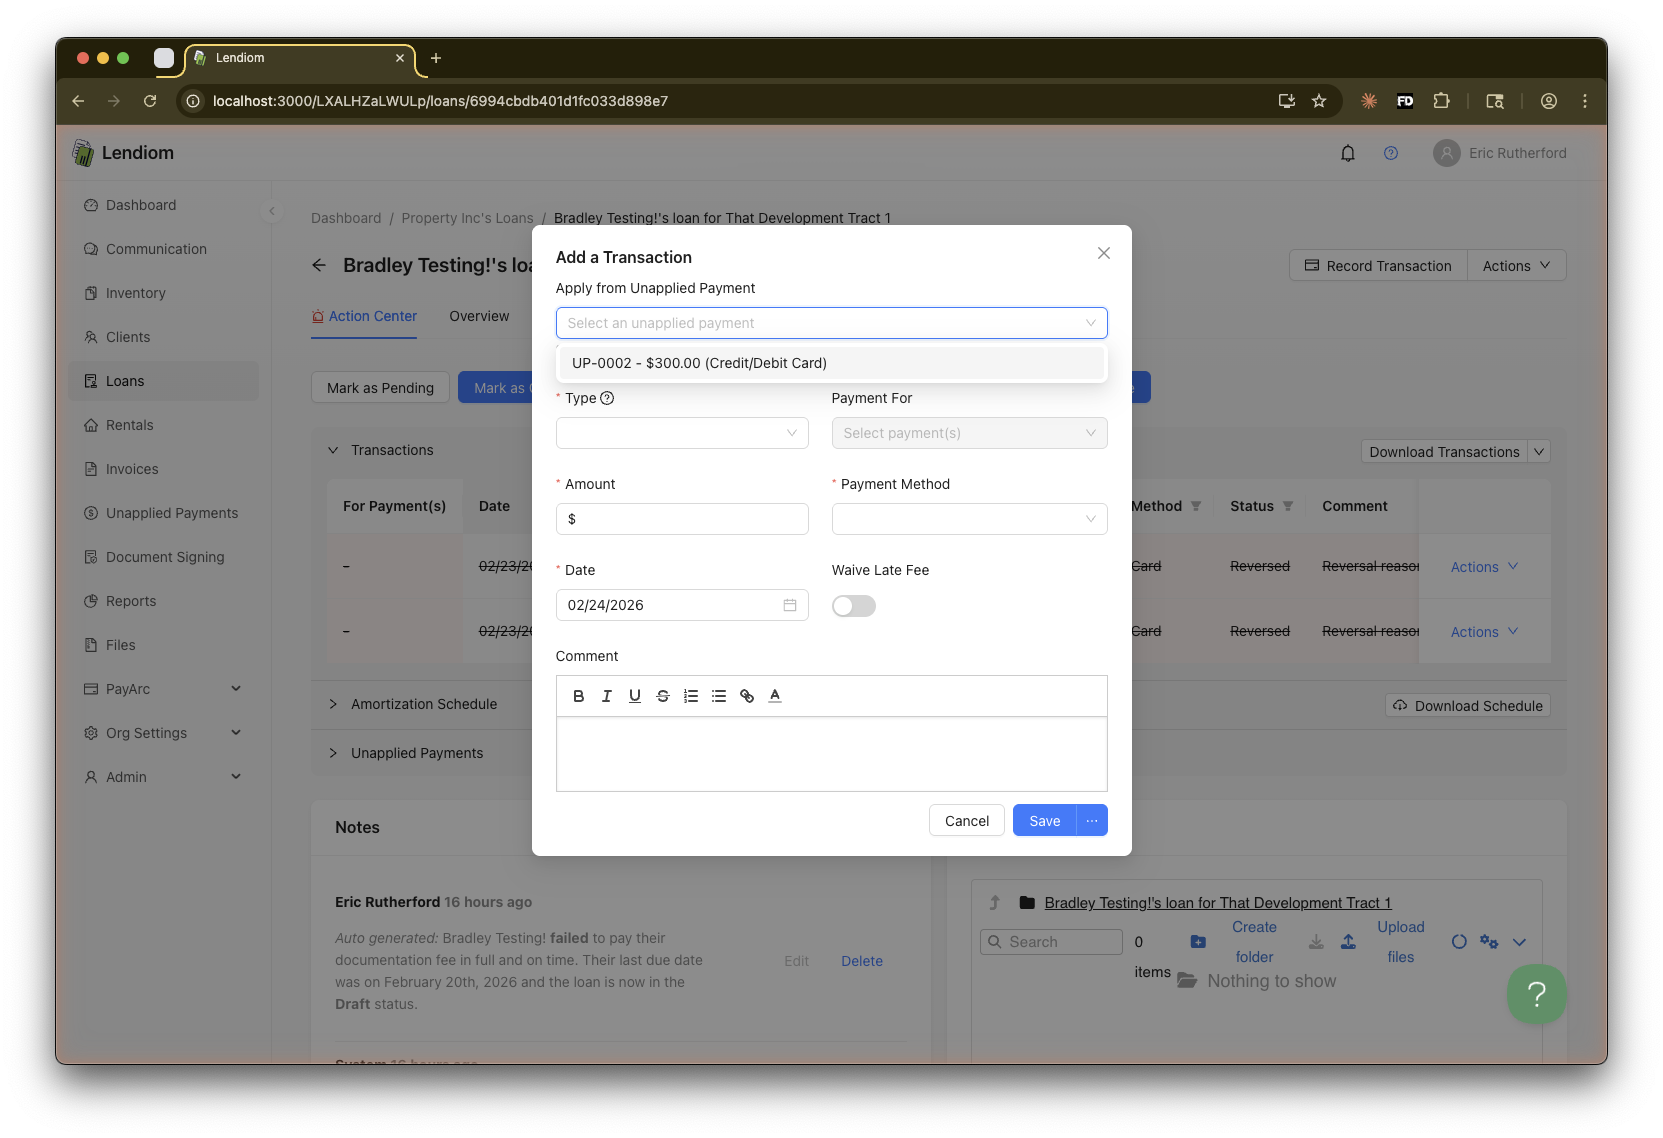
Task: Apply italic formatting in comment editor
Action: pos(606,696)
